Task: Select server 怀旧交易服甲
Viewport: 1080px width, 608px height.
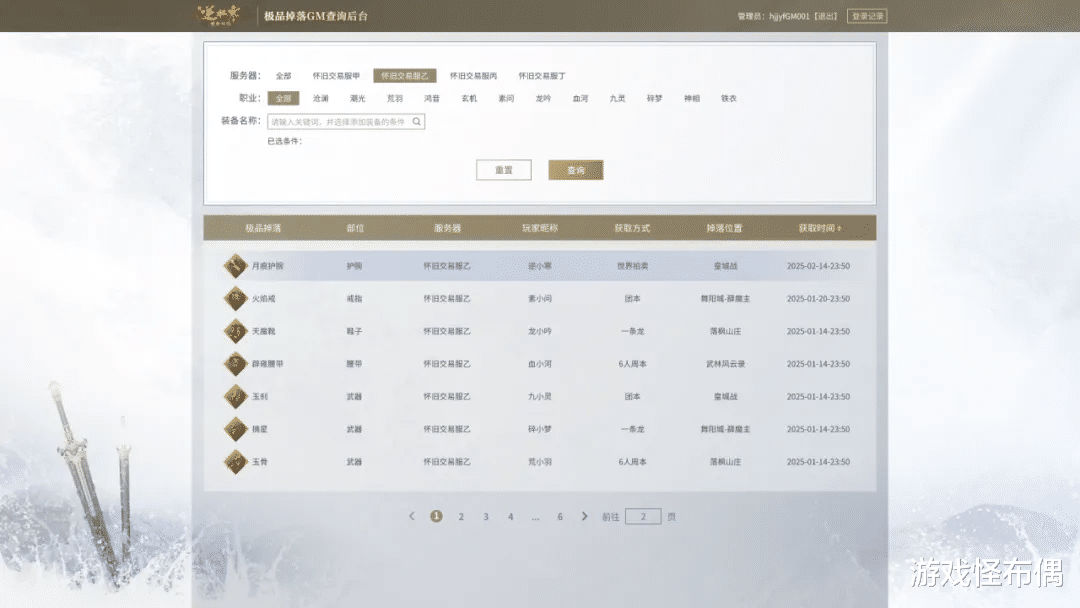Action: 336,76
